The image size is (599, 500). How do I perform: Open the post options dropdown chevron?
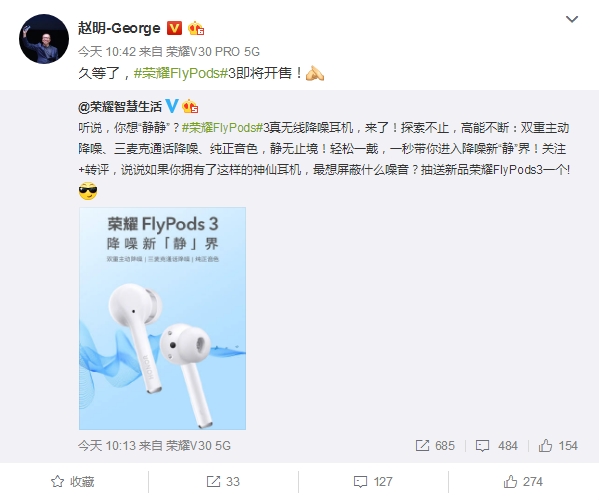571,19
